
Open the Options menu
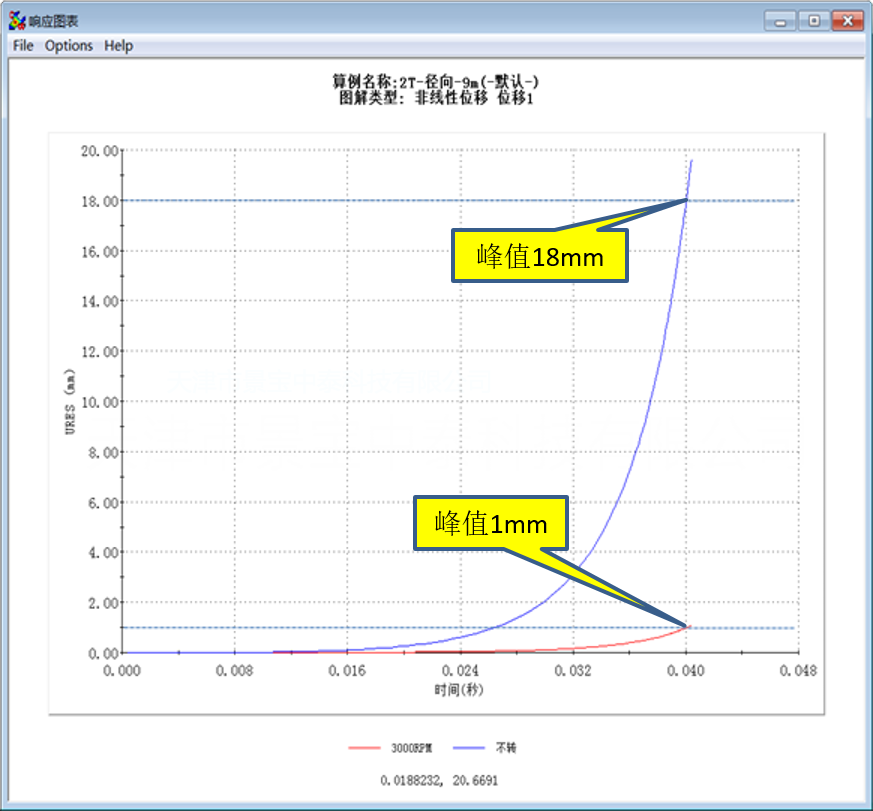(69, 46)
